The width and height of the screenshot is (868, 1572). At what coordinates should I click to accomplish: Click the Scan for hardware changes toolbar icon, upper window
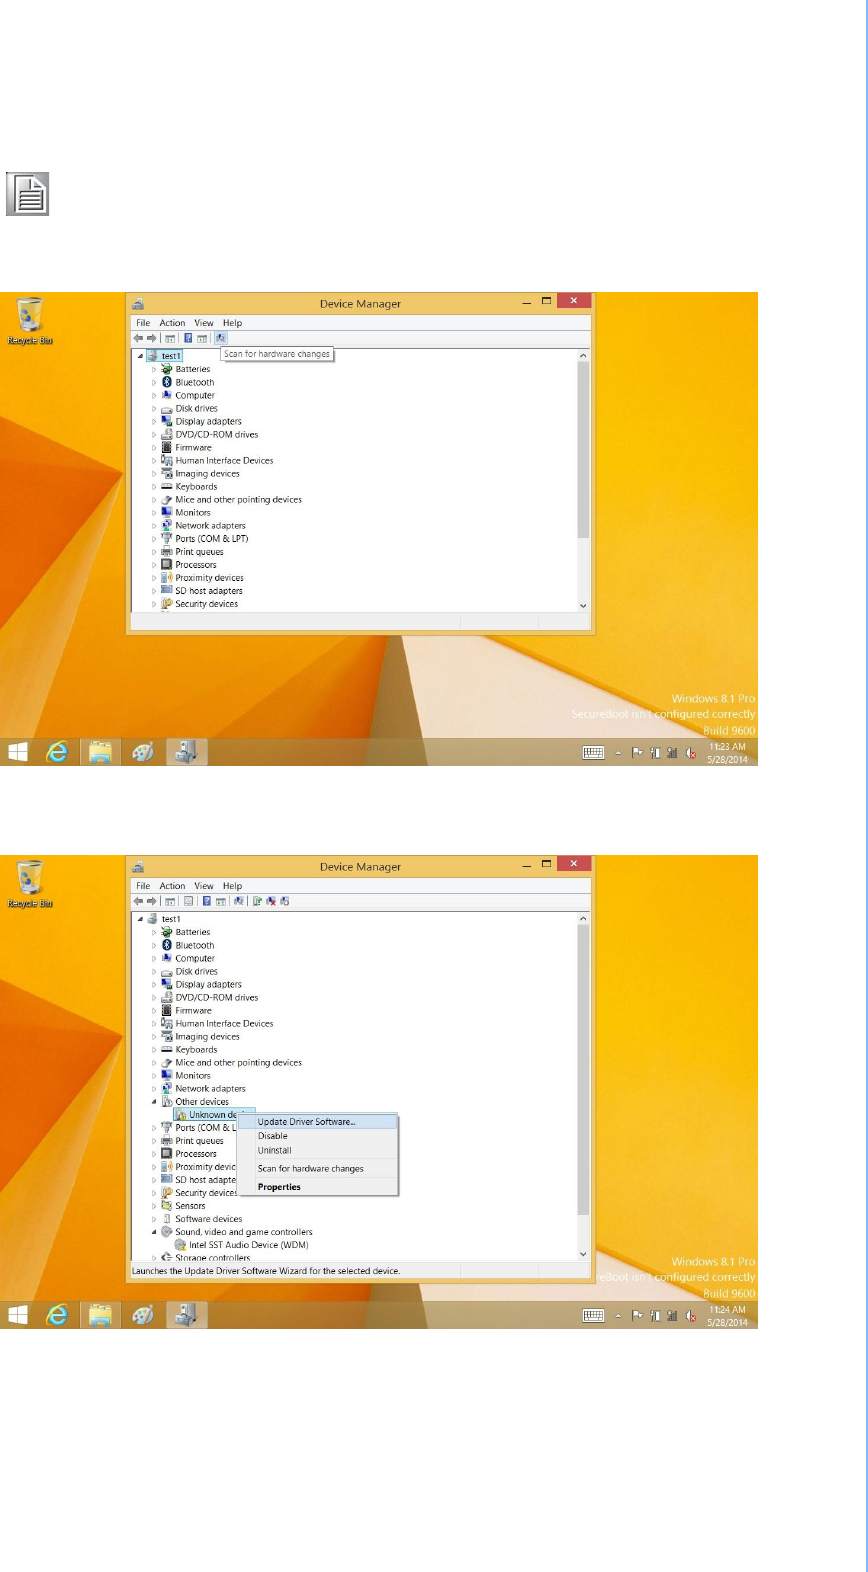click(221, 338)
